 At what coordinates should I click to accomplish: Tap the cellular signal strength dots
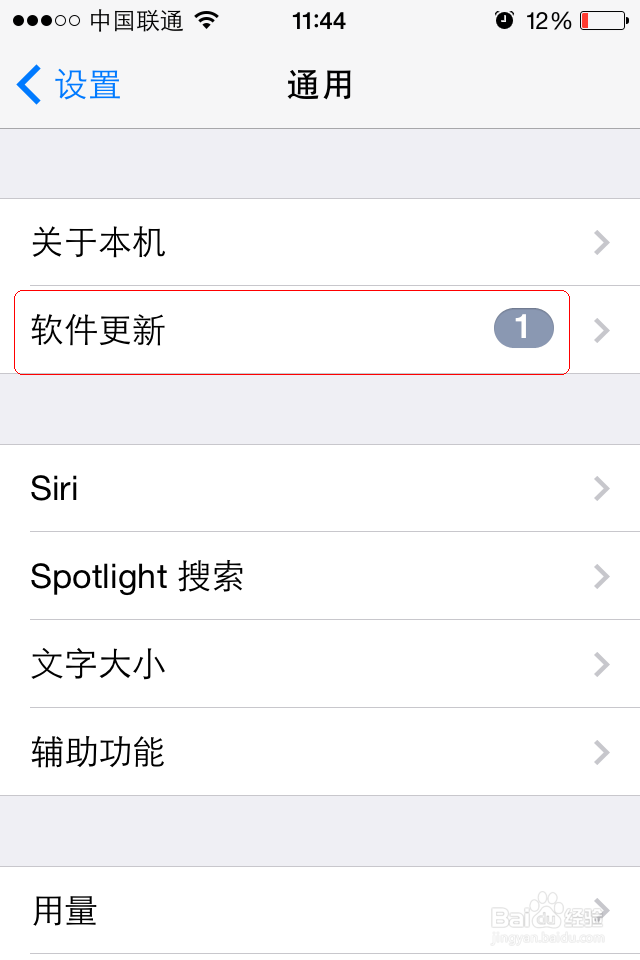tap(48, 21)
